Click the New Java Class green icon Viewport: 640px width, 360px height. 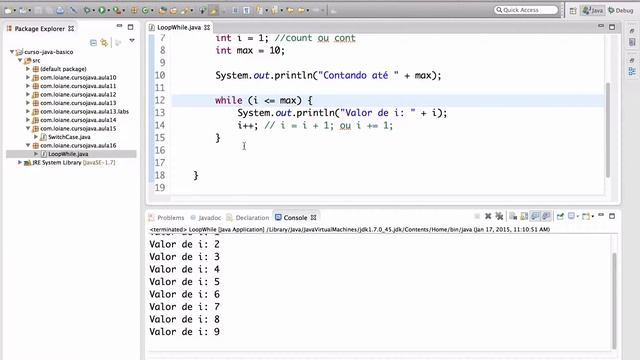tap(145, 10)
